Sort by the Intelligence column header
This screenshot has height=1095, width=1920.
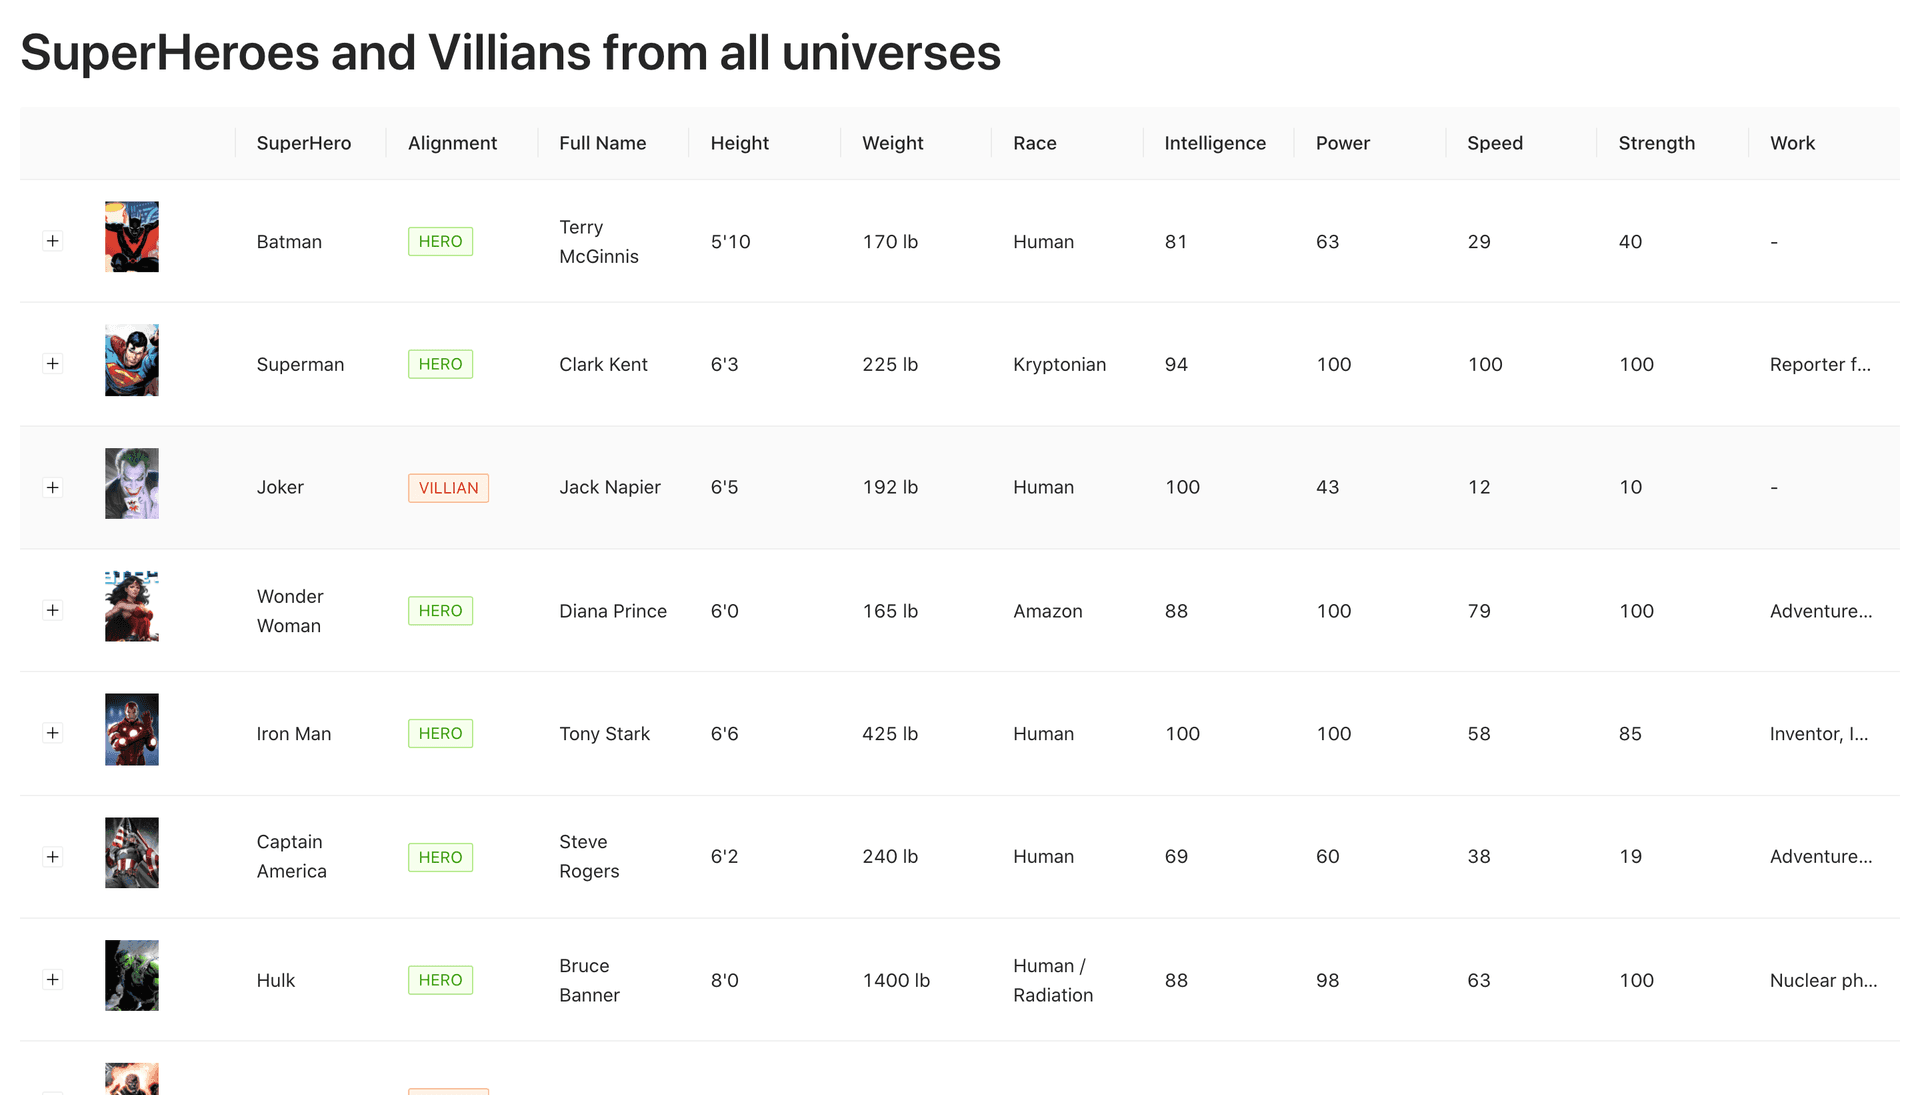coord(1214,143)
